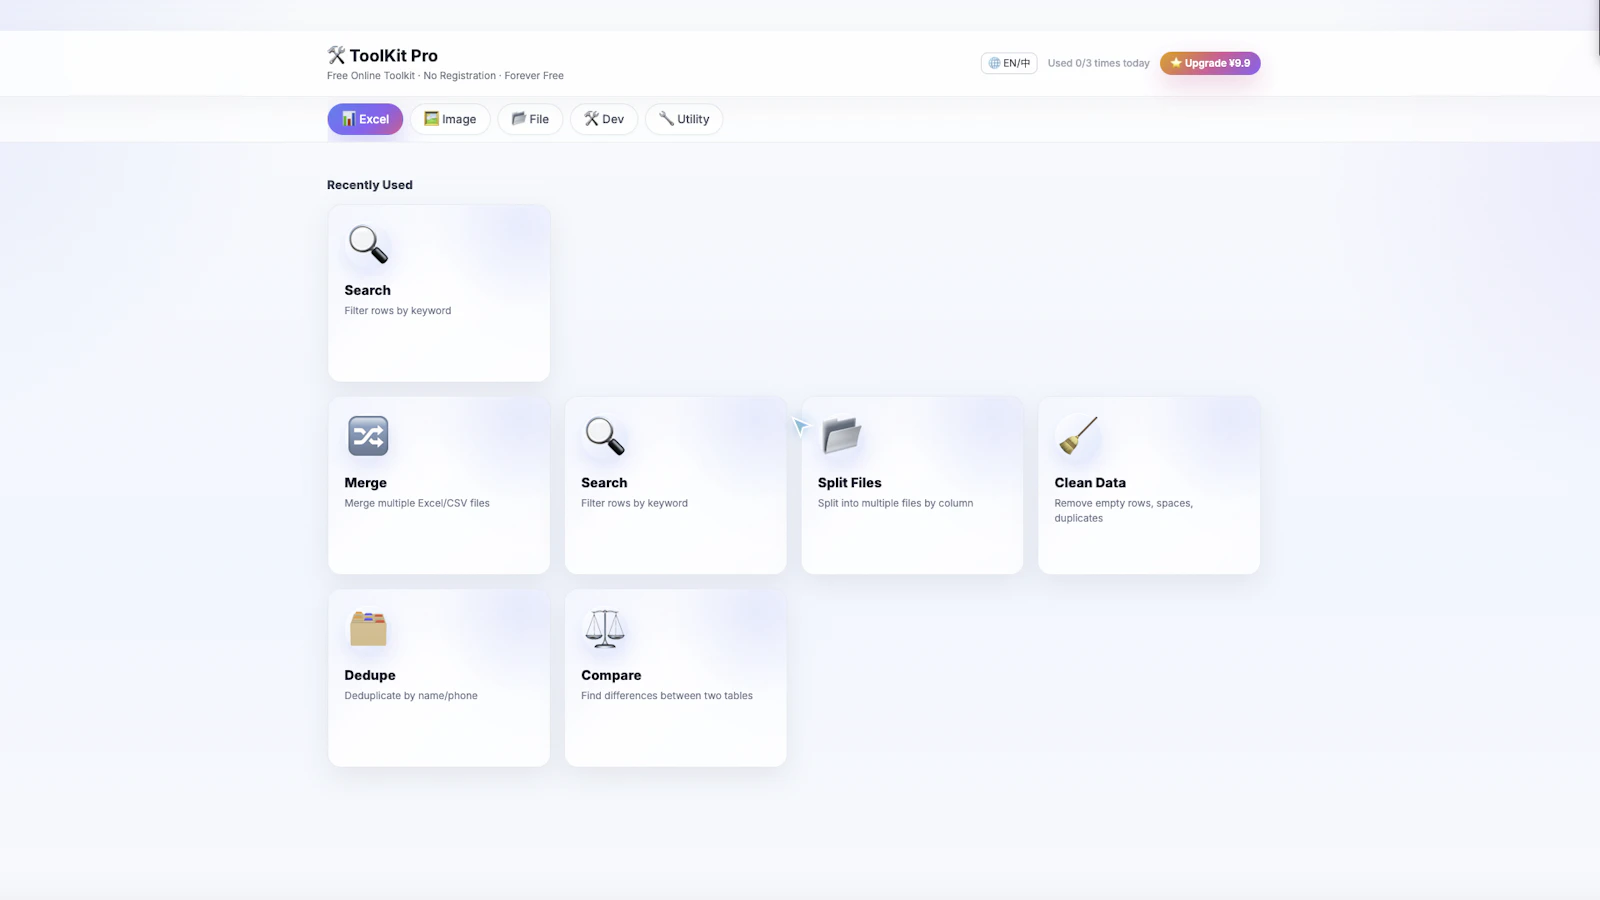Click the chart icon on the Excel tab
The height and width of the screenshot is (900, 1600).
348,119
